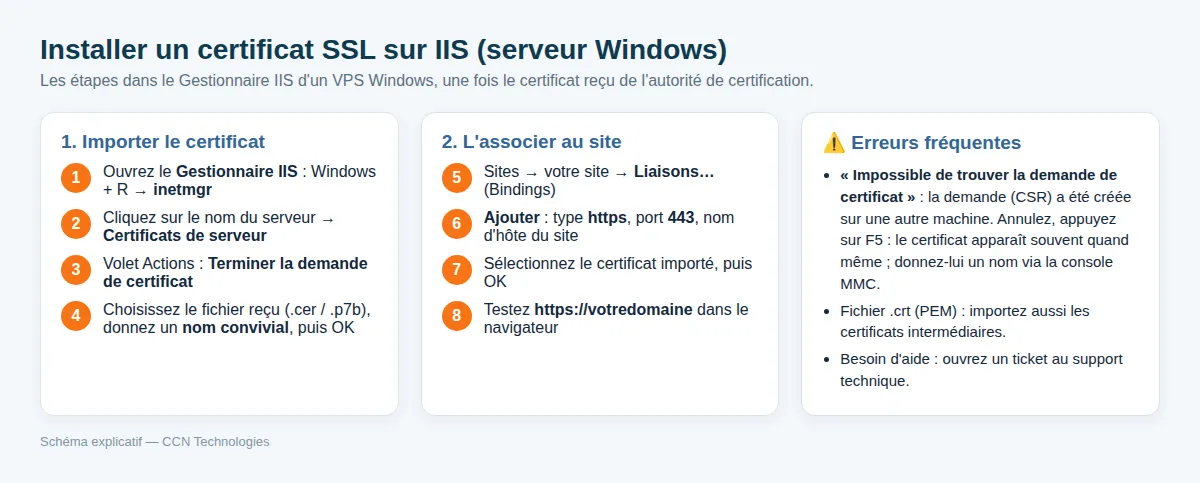Select the heading "2. L'associer au site"
Screen dimensions: 1200x483
tap(532, 142)
